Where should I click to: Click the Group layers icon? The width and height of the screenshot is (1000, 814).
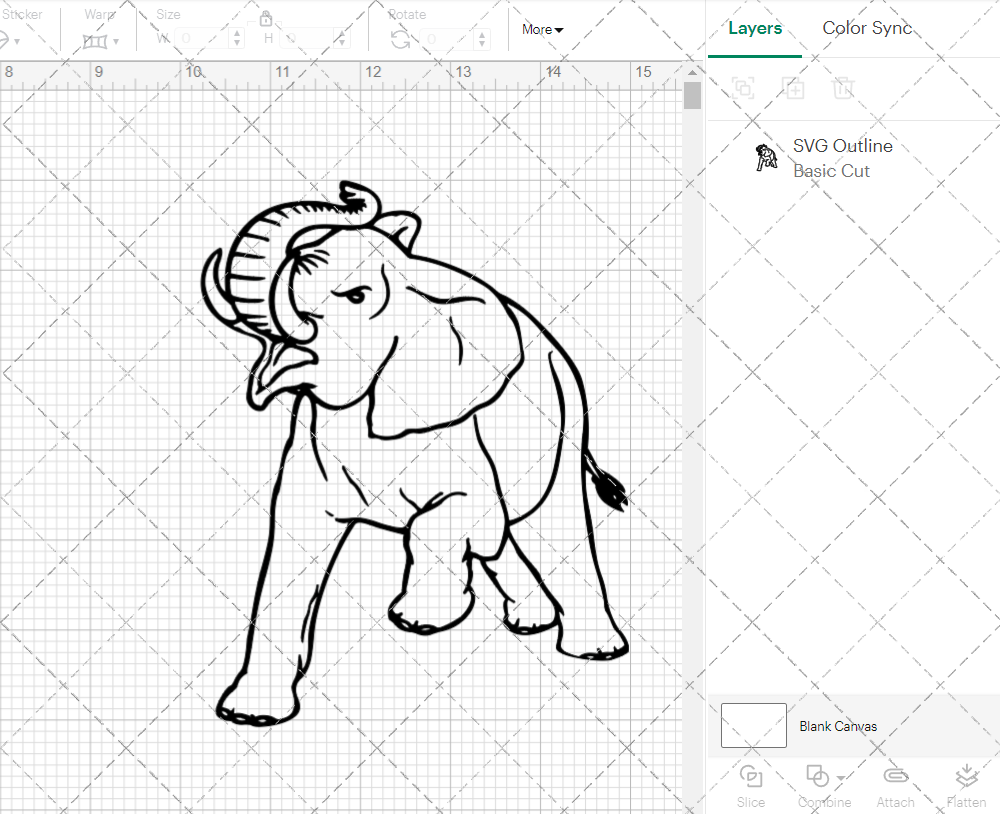pos(743,89)
